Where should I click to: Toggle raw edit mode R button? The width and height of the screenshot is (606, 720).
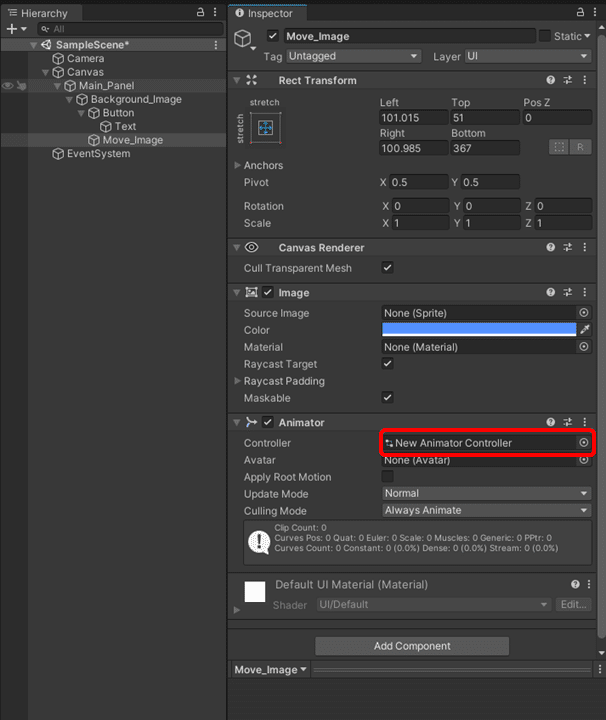580,147
